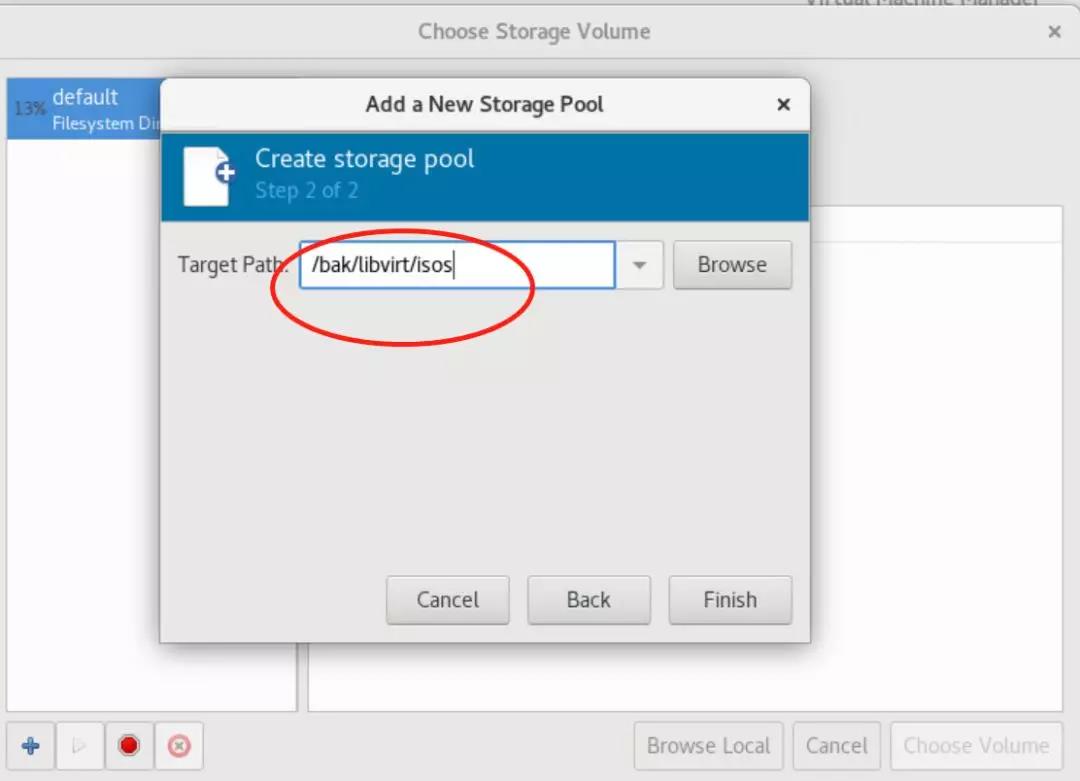Expand the Target Path dropdown arrow

coord(639,265)
